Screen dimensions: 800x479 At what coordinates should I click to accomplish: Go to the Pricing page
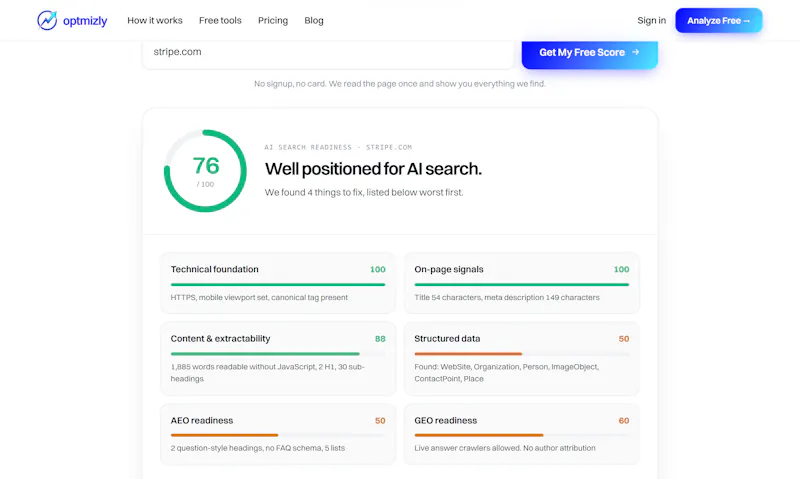[273, 20]
